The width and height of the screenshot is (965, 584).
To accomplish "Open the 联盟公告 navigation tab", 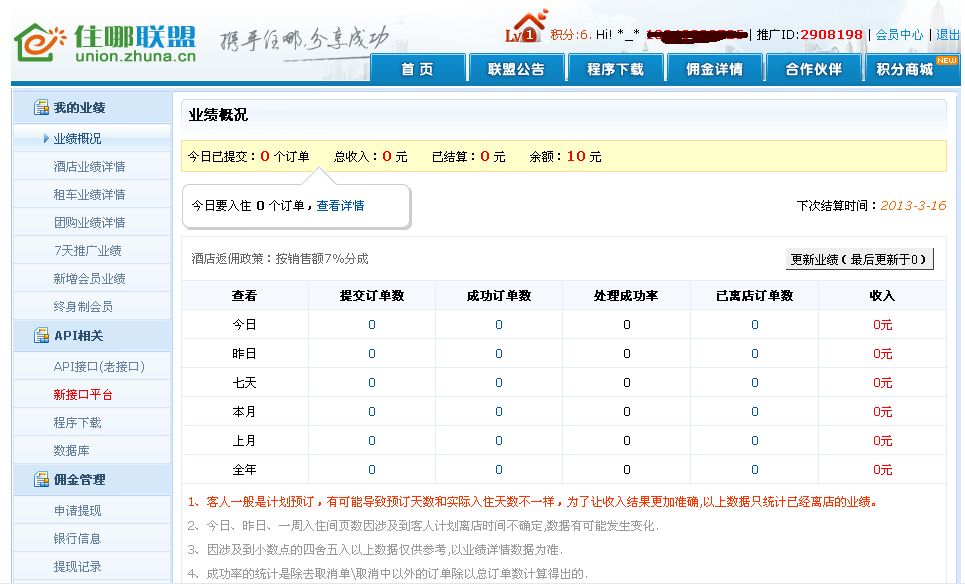I will (516, 69).
